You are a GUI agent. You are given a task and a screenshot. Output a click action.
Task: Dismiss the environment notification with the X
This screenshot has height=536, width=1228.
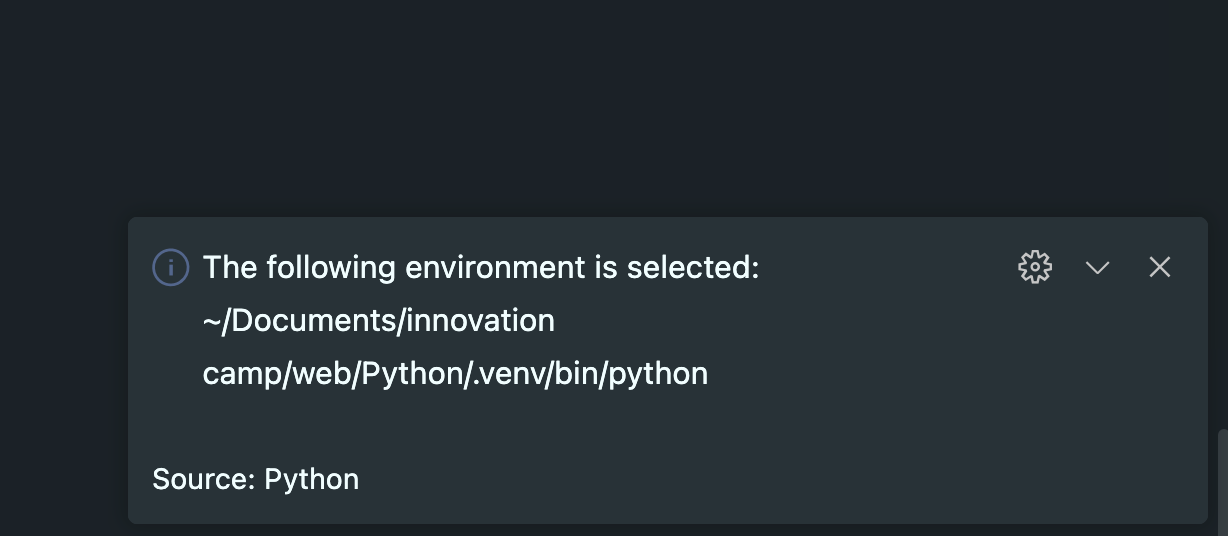coord(1160,267)
